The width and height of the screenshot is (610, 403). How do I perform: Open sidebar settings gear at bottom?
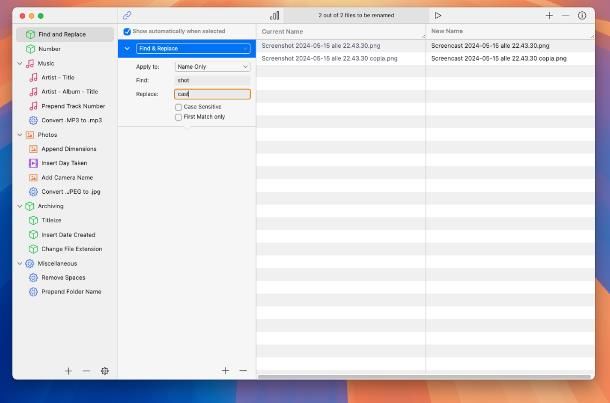click(x=105, y=371)
